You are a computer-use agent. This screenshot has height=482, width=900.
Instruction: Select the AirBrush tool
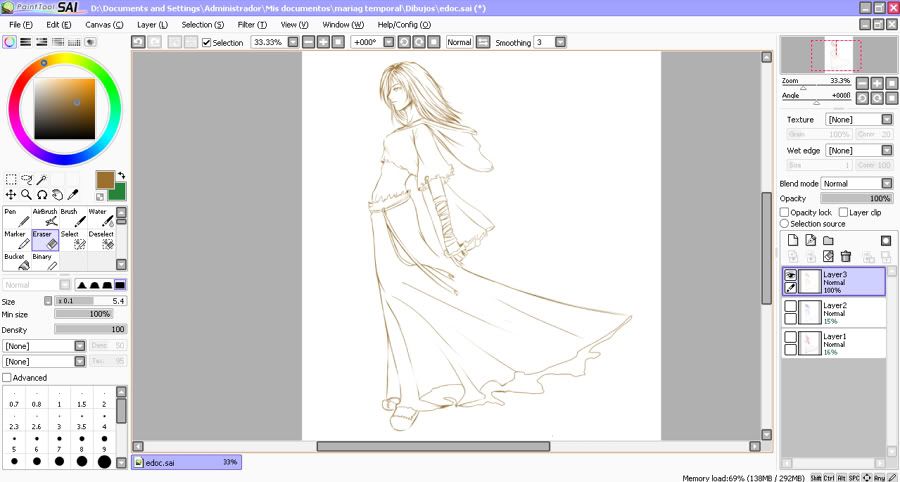point(45,217)
